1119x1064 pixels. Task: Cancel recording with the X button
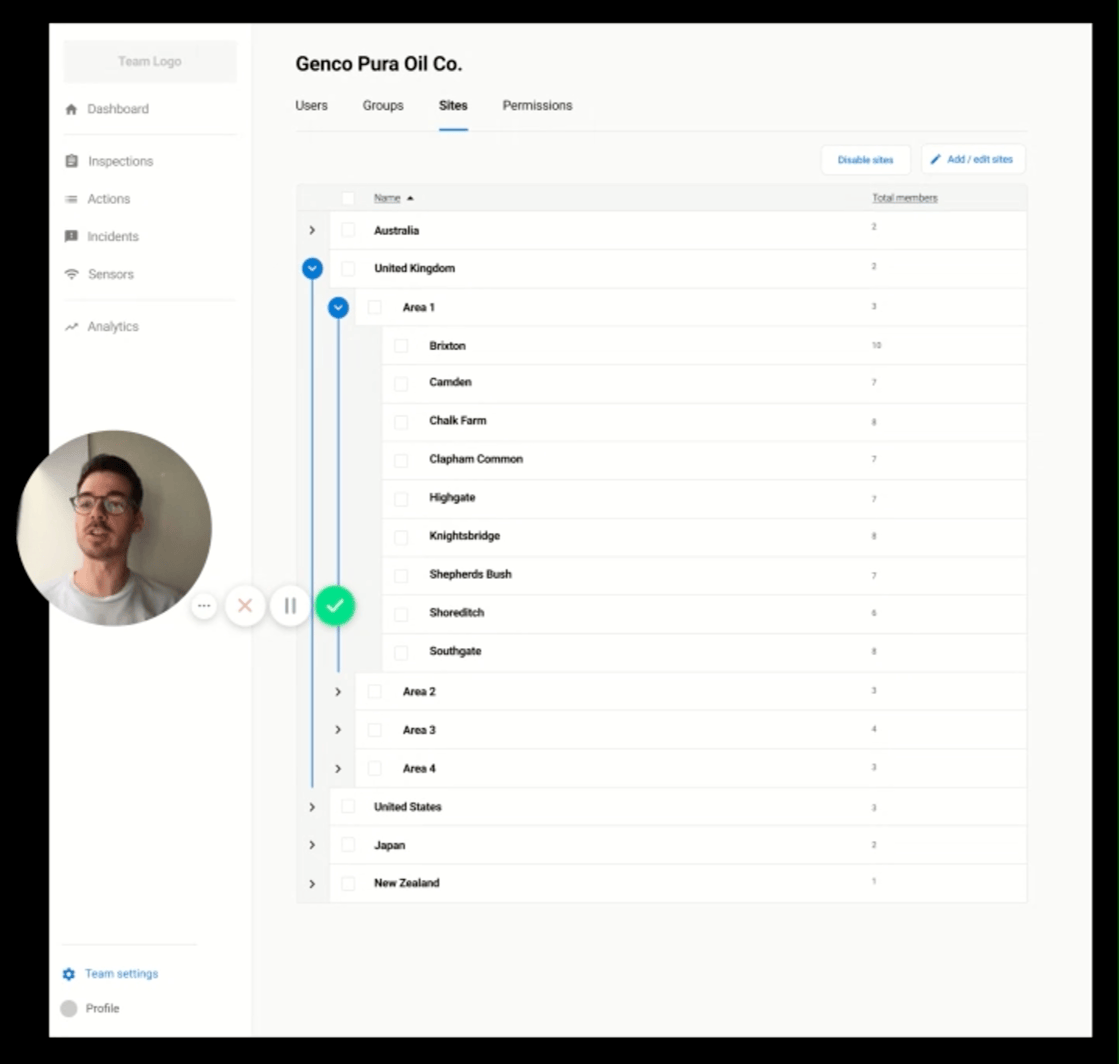245,606
